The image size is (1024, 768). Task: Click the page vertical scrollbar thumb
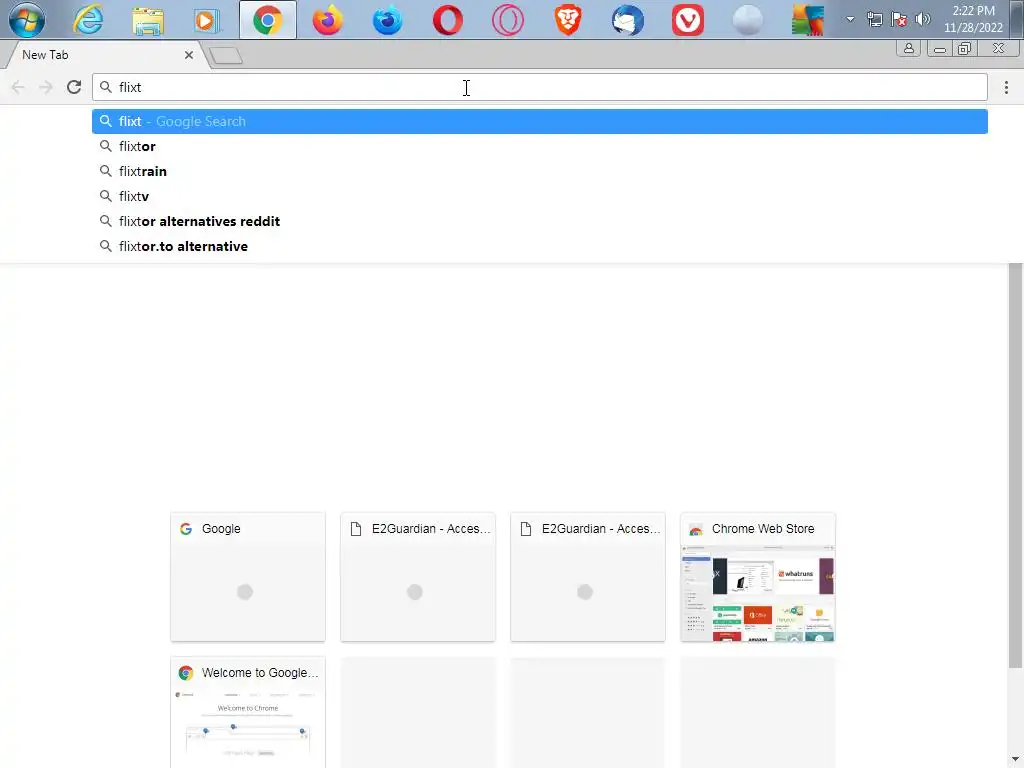1015,465
